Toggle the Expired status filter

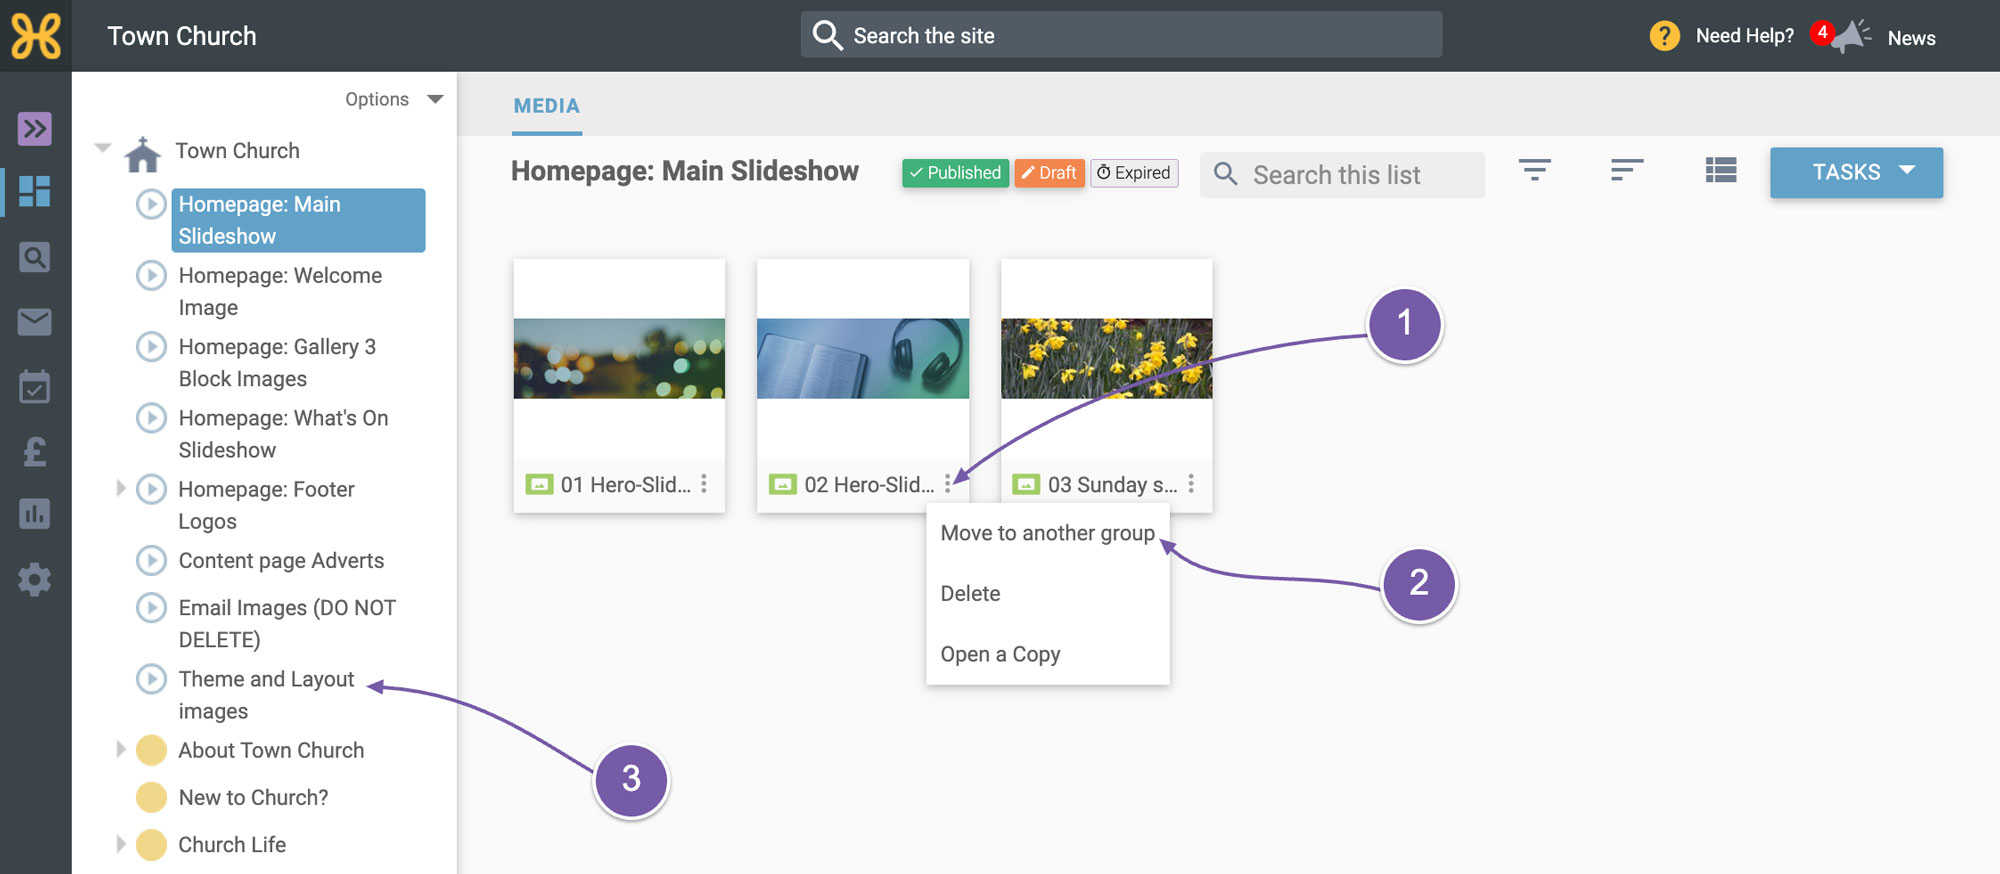click(x=1134, y=173)
